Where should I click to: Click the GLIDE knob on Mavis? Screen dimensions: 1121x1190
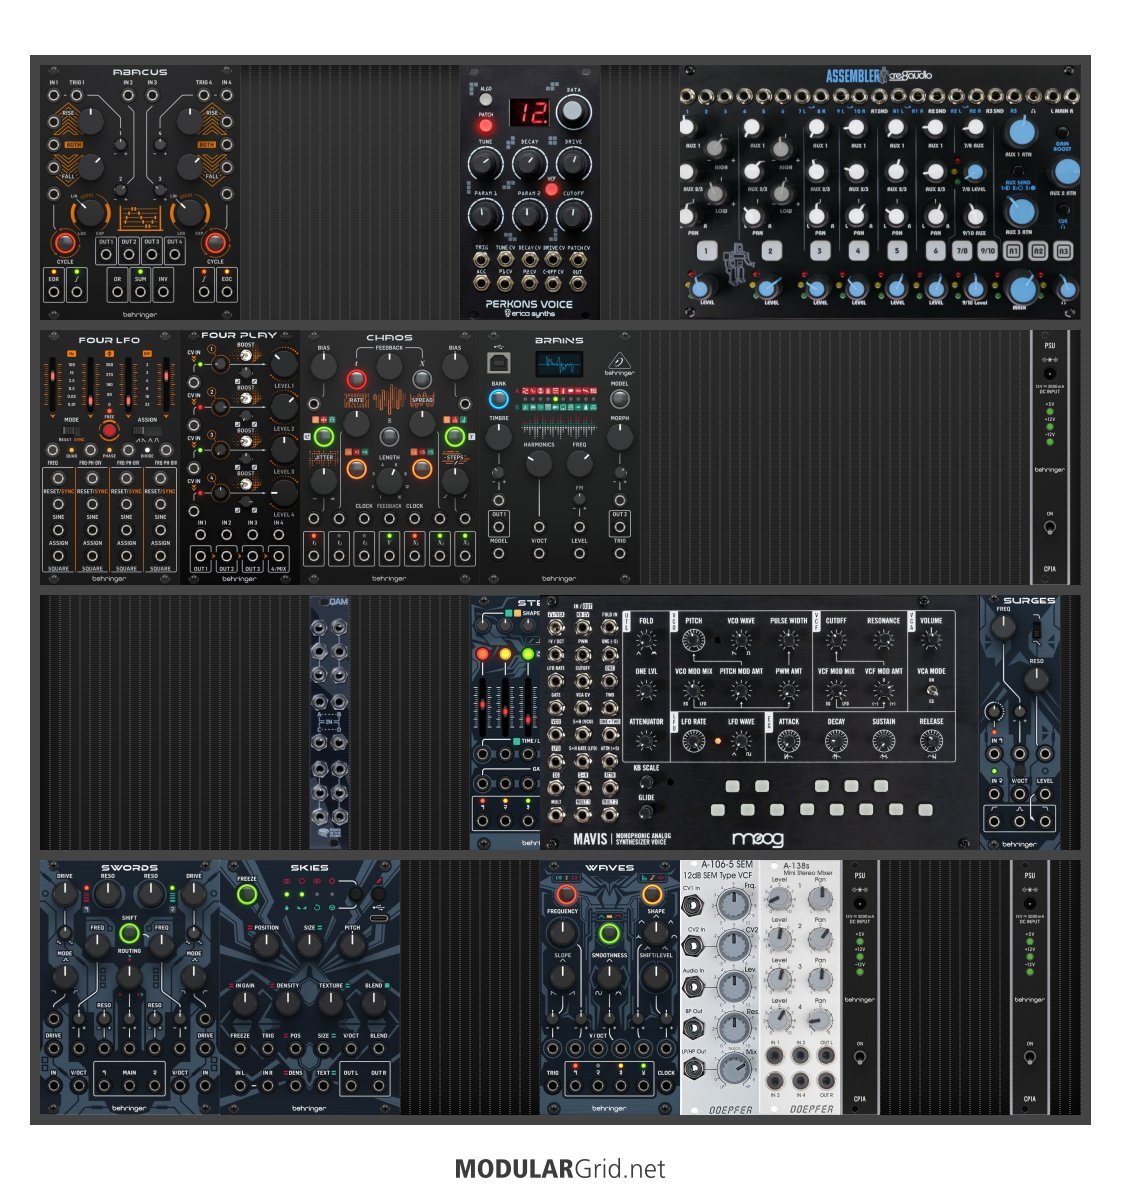646,812
